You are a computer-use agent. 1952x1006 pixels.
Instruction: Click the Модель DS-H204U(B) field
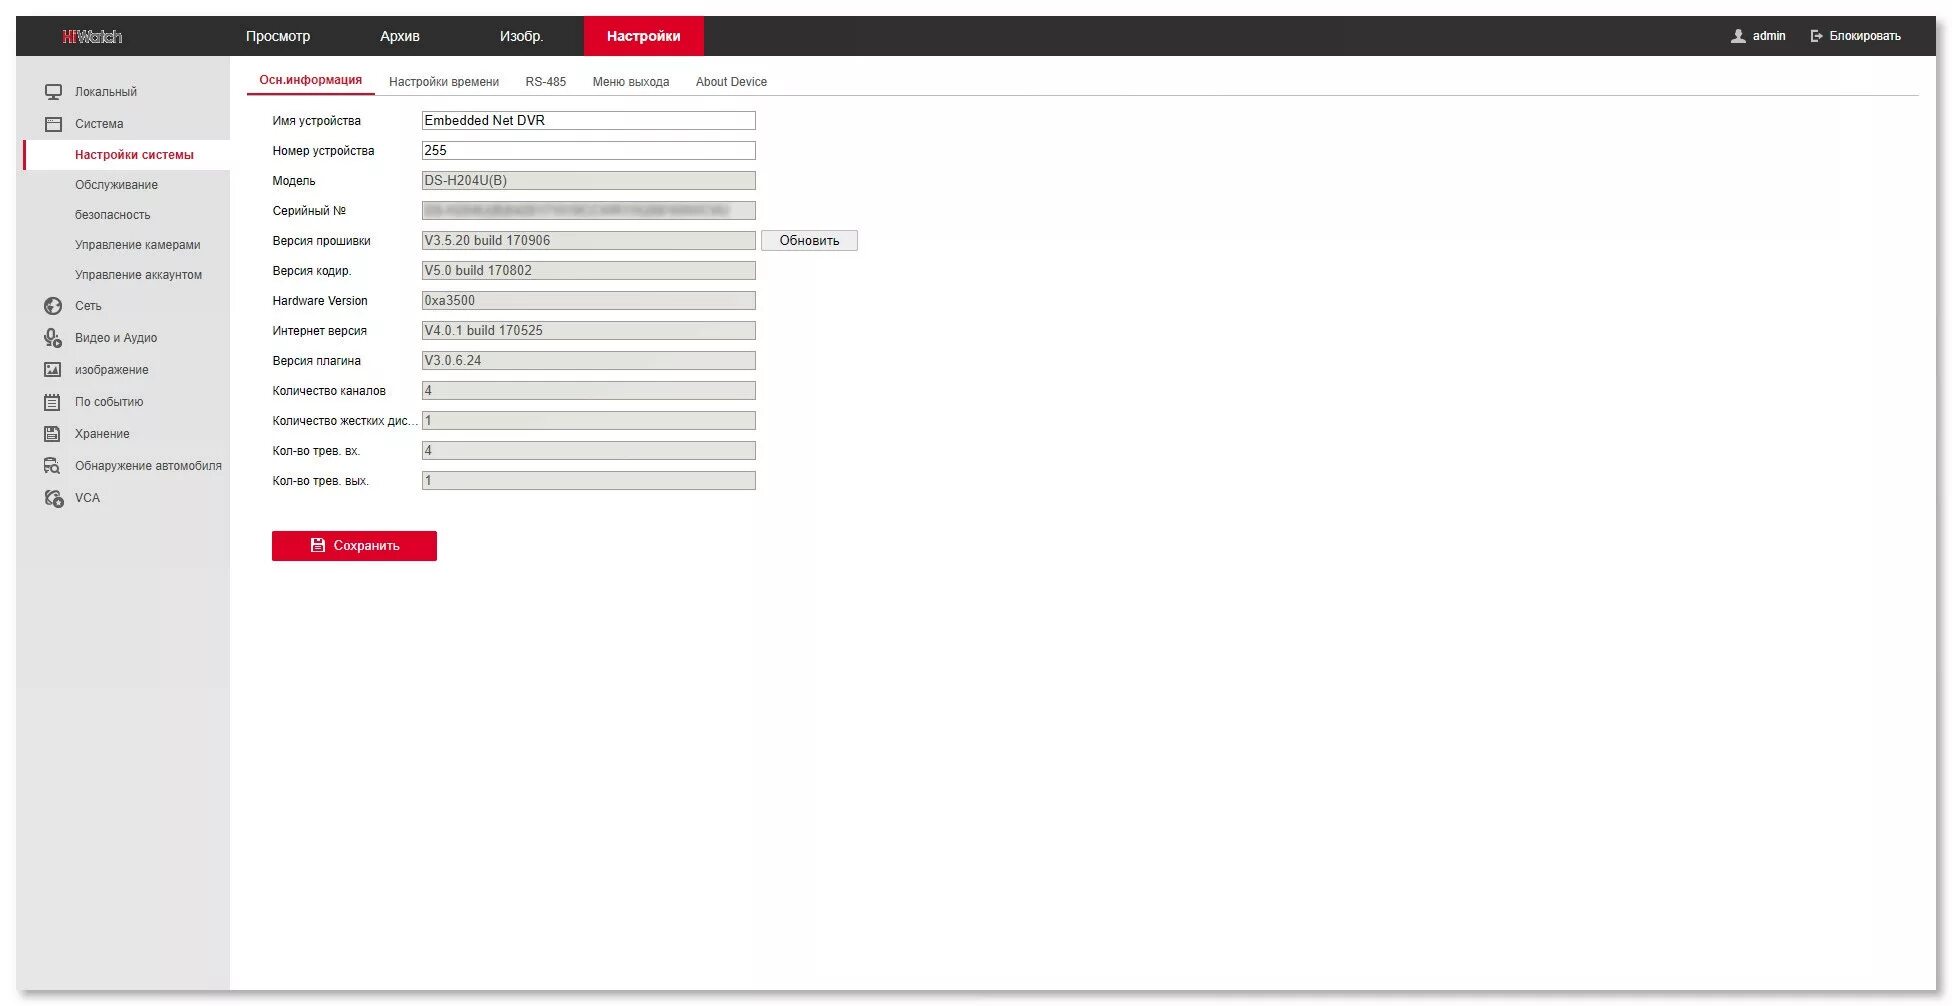(x=588, y=181)
